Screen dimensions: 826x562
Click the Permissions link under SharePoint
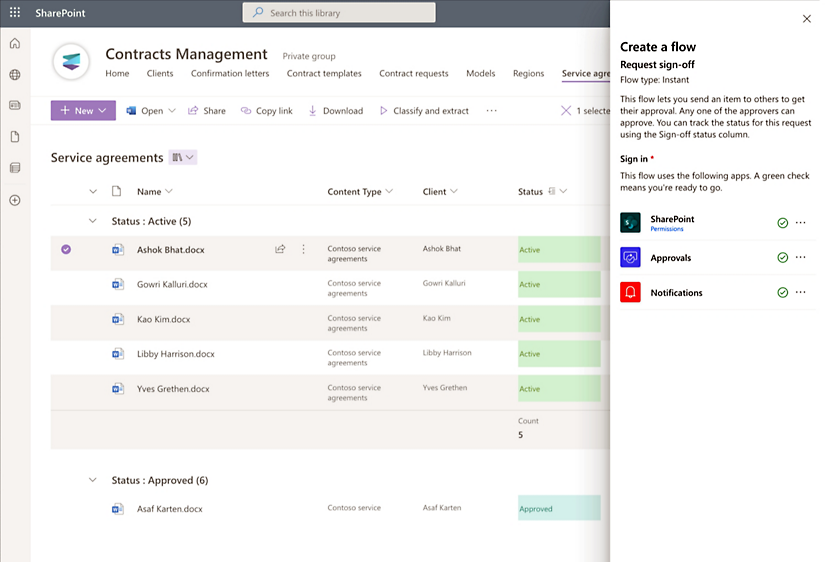[667, 229]
